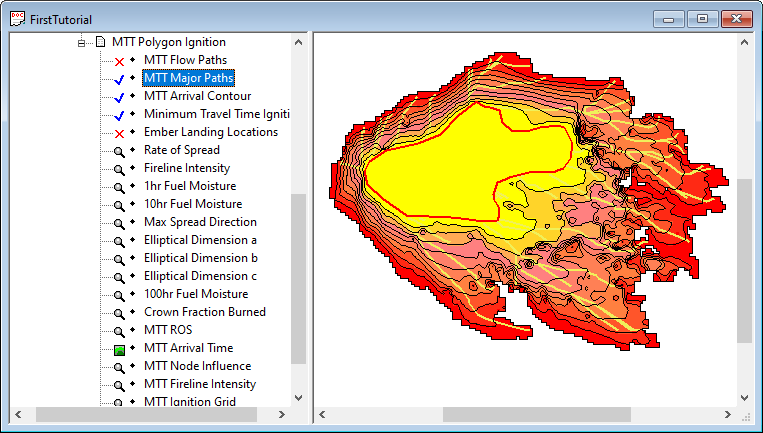Click magnifier icon beside 100hr Fuel Moisture
Image resolution: width=763 pixels, height=433 pixels.
pyautogui.click(x=119, y=295)
